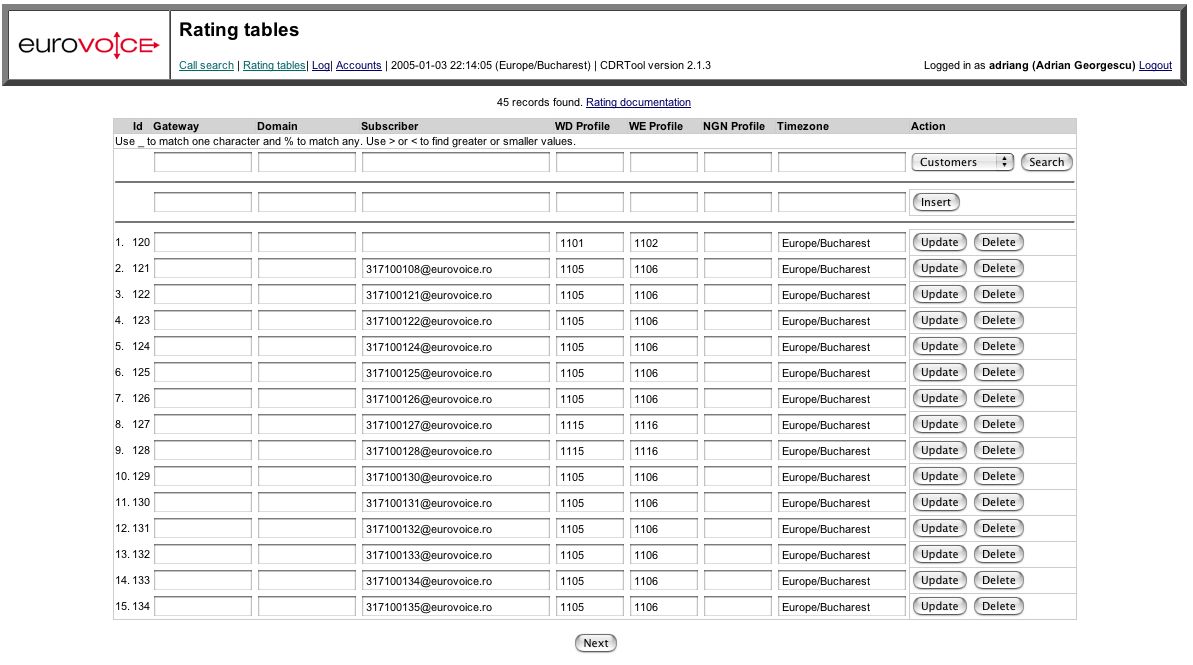Edit WD Profile 1101 in row 120
Viewport: 1193px width, 665px height.
coord(590,243)
